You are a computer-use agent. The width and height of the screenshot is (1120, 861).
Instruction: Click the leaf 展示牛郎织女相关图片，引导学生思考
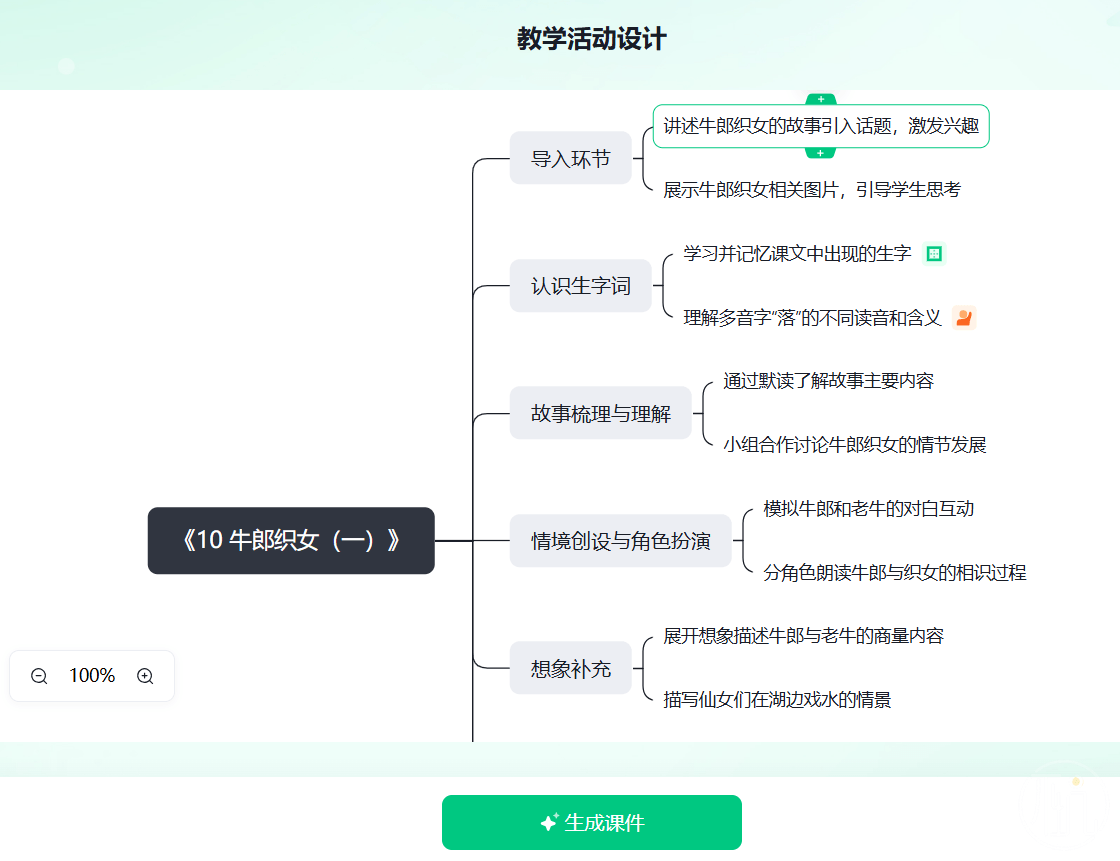click(x=812, y=190)
